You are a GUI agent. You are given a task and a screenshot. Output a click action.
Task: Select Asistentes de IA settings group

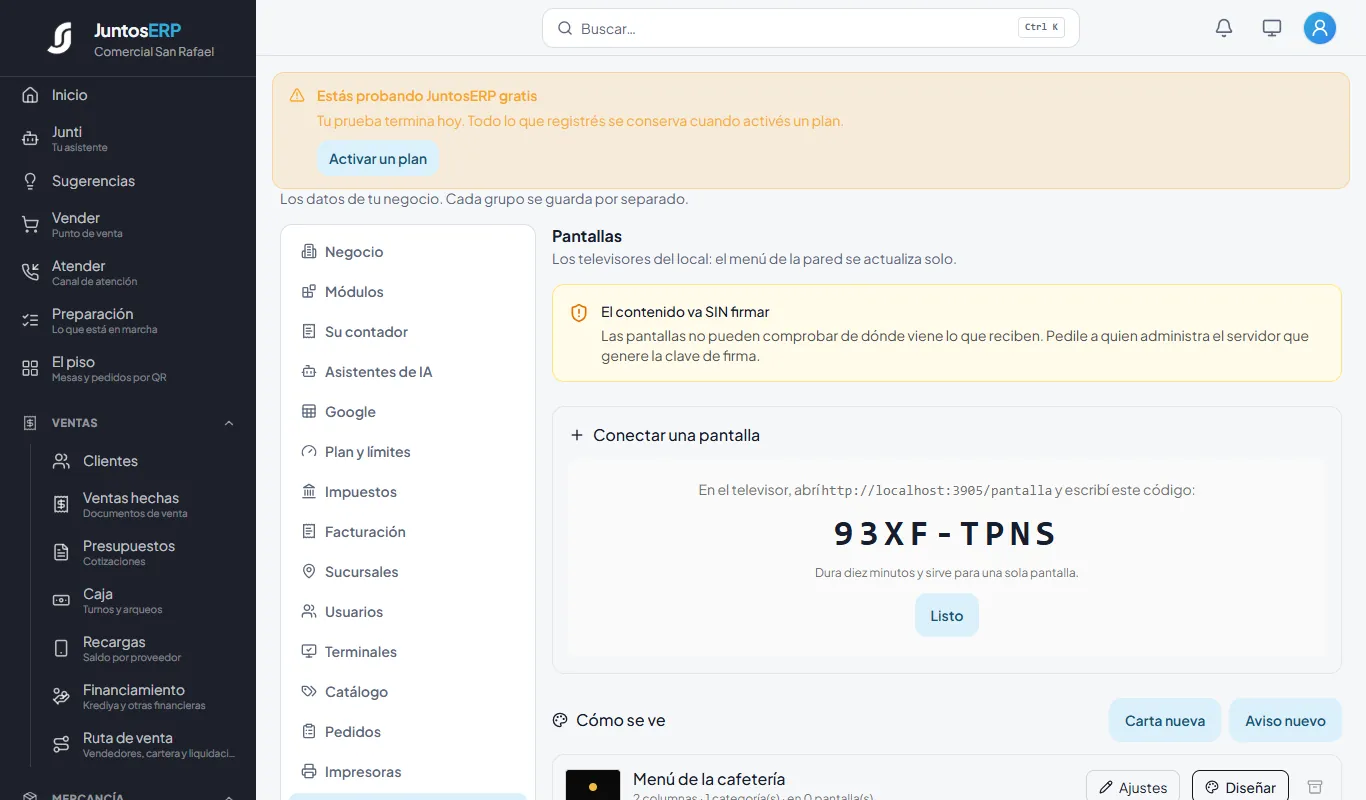pos(408,372)
